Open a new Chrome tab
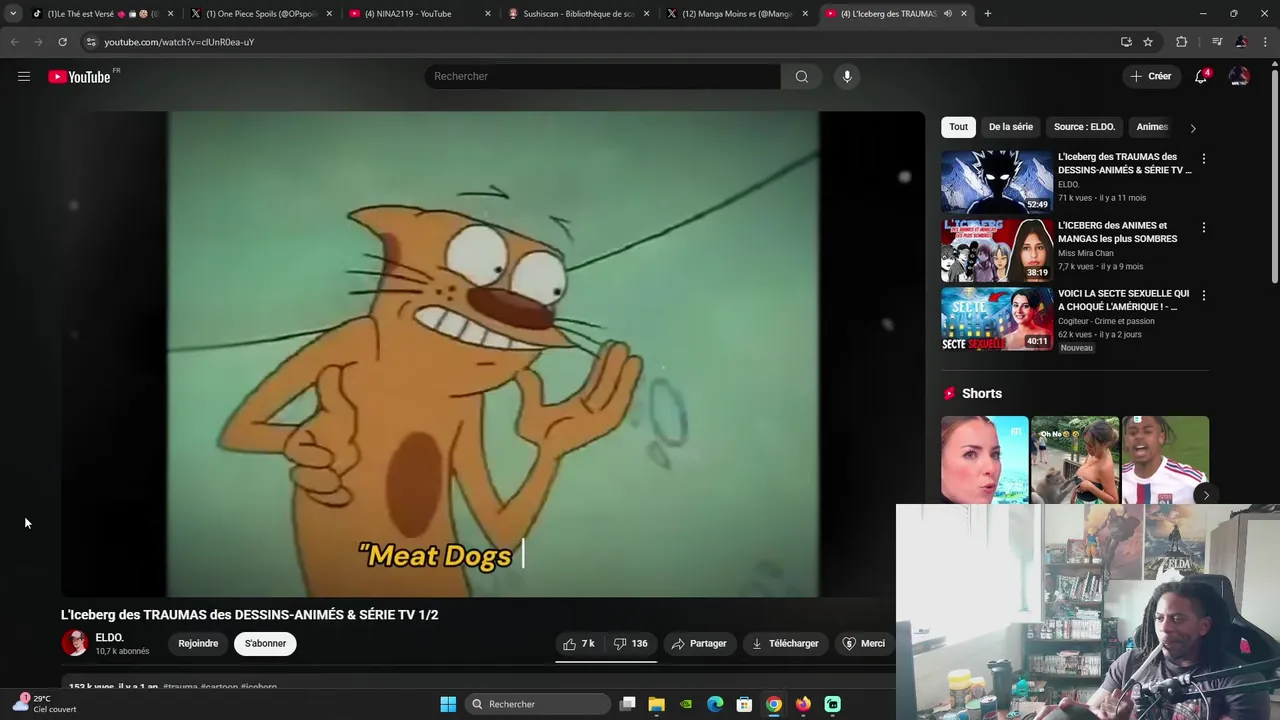 pyautogui.click(x=987, y=14)
